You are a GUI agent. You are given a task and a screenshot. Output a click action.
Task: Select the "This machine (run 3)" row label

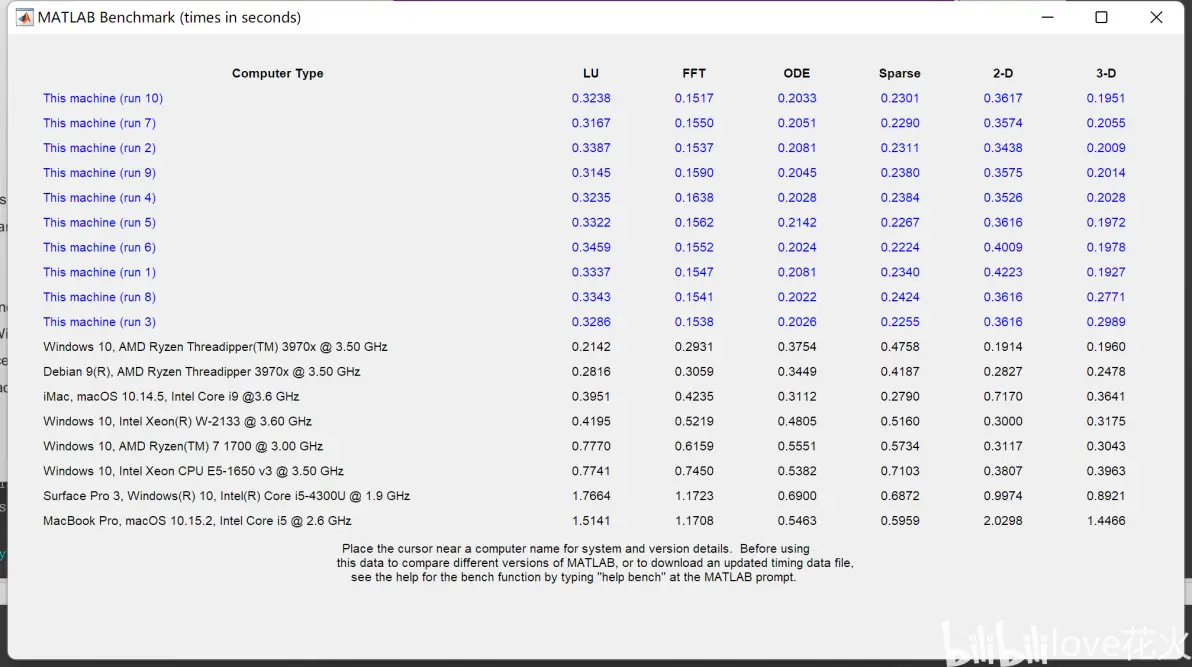100,322
